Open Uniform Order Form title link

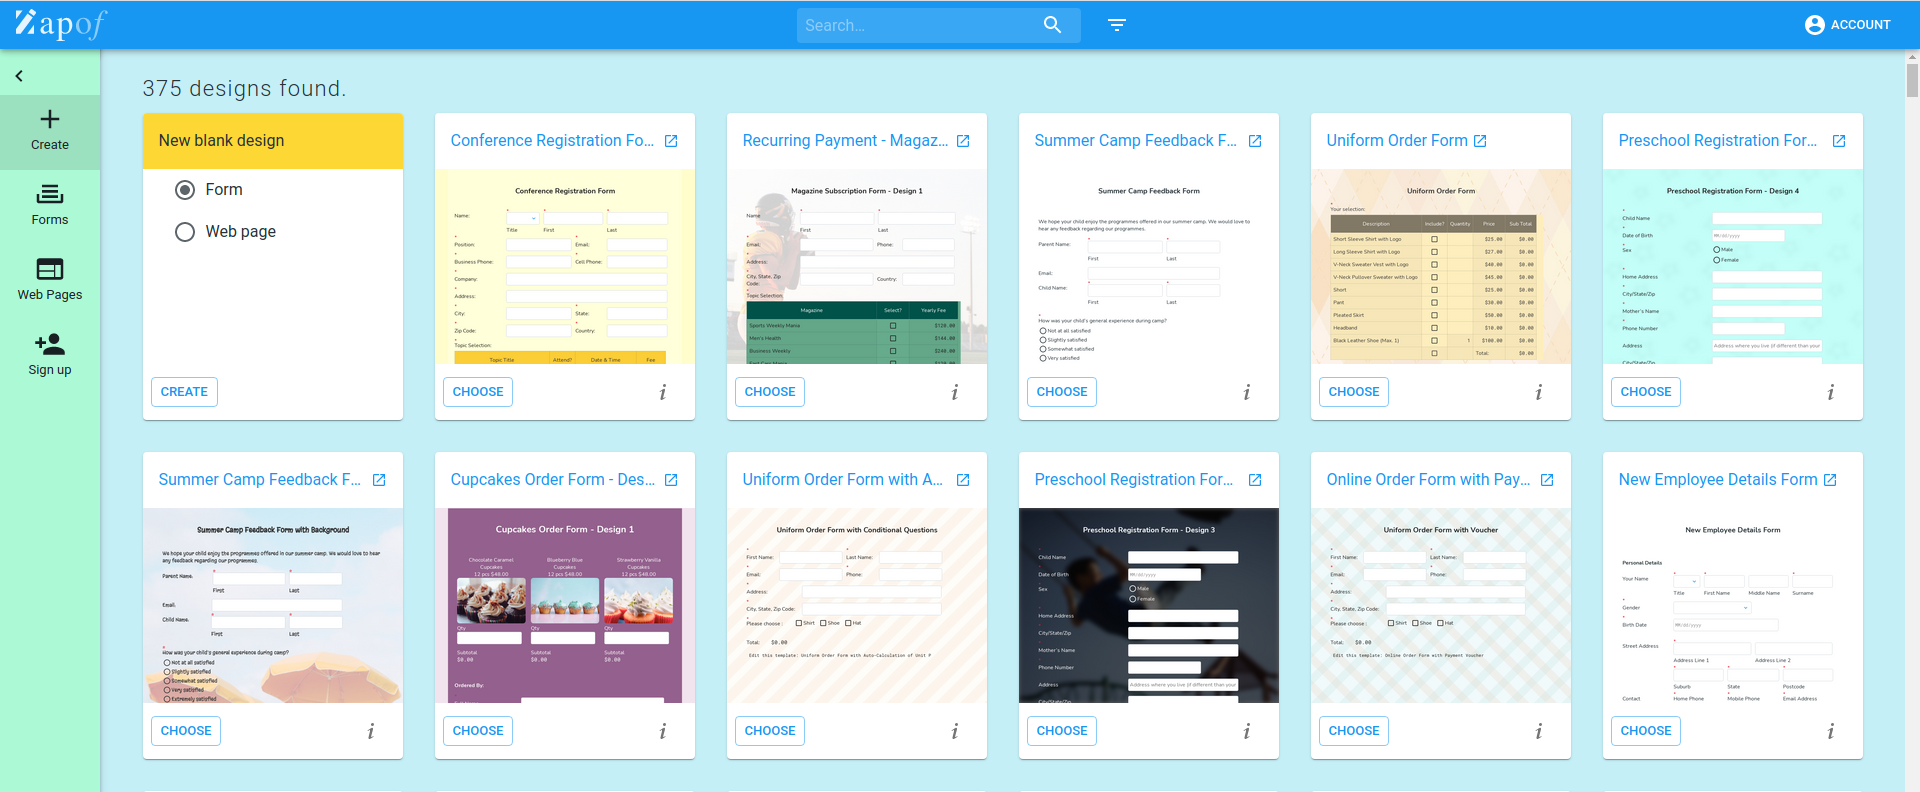click(1397, 141)
